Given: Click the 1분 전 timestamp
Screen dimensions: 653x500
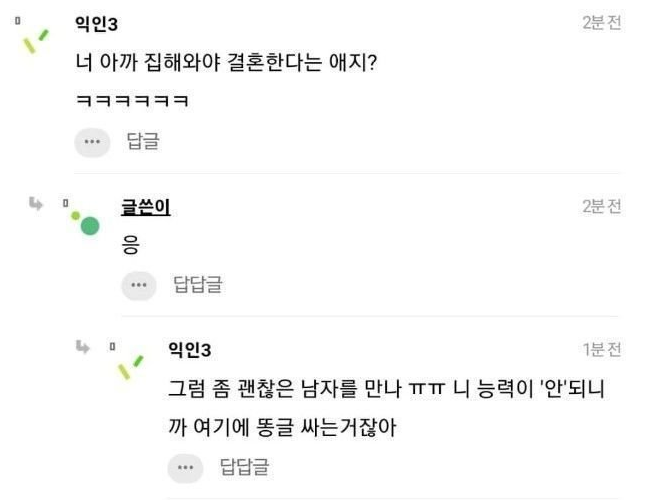Looking at the screenshot, I should click(x=601, y=350).
